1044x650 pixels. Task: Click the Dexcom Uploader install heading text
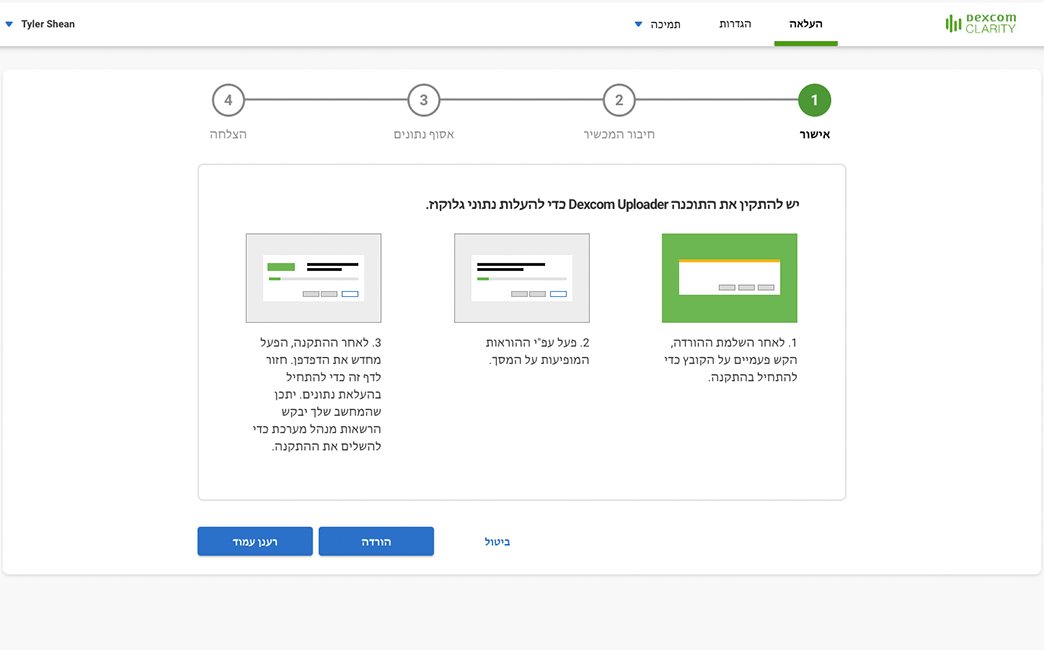pos(613,204)
